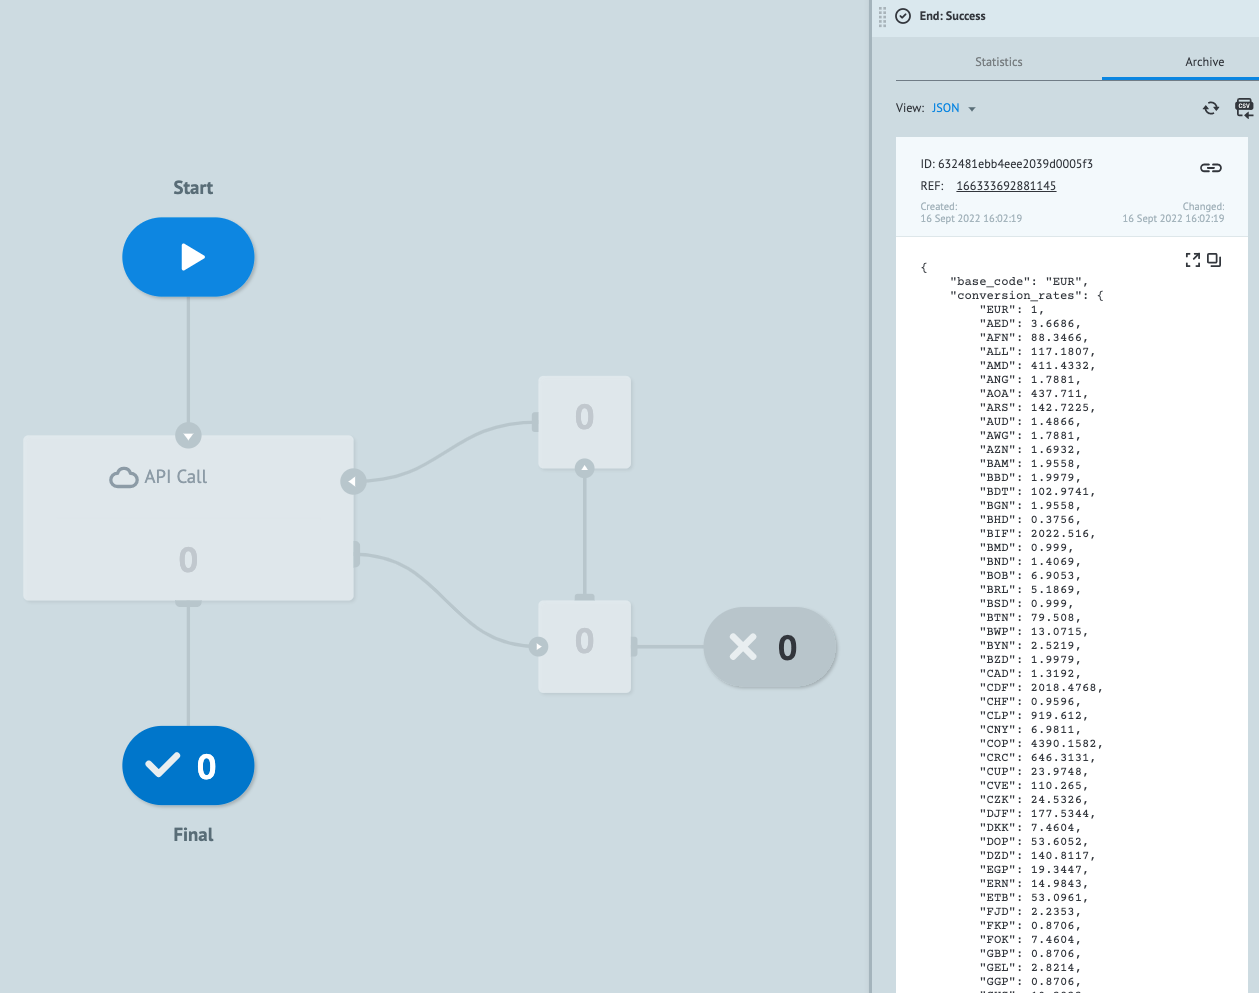Click the error node with X icon

(770, 647)
